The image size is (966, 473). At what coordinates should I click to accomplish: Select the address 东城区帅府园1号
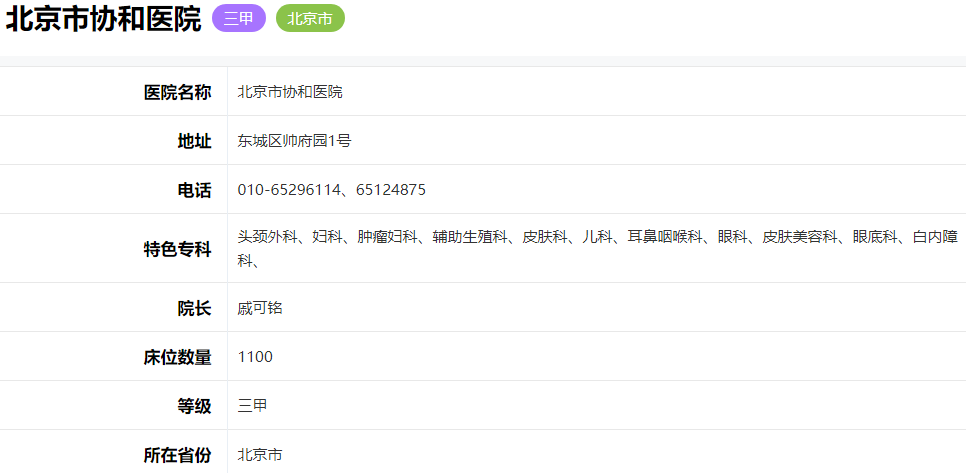click(x=294, y=141)
